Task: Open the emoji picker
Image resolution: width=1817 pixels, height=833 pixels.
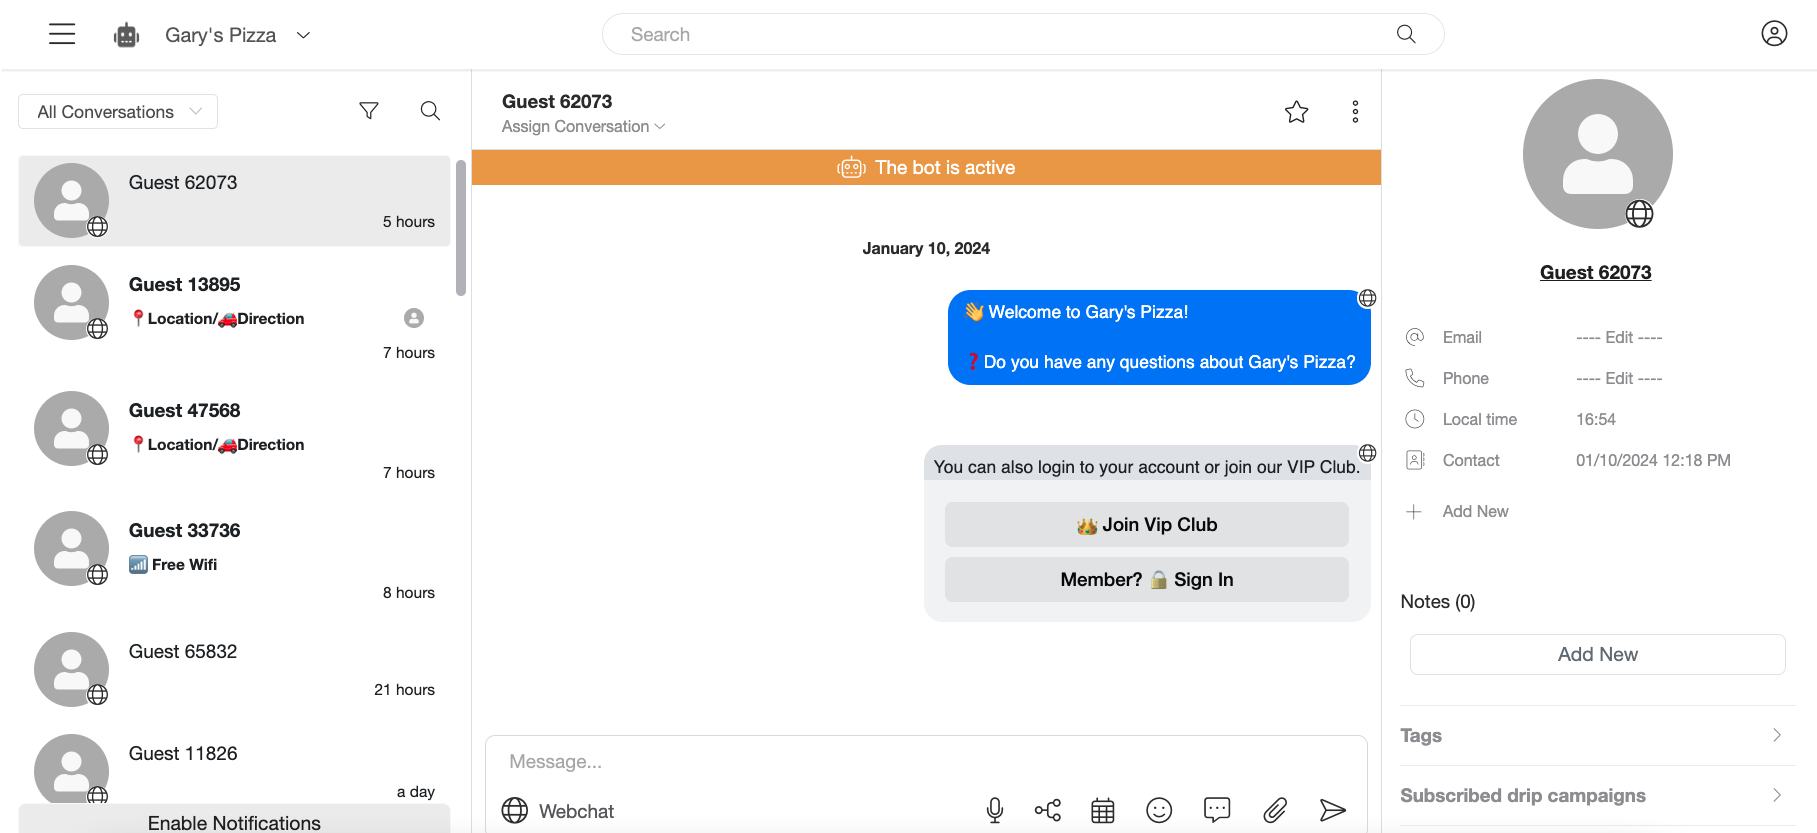Action: coord(1159,810)
